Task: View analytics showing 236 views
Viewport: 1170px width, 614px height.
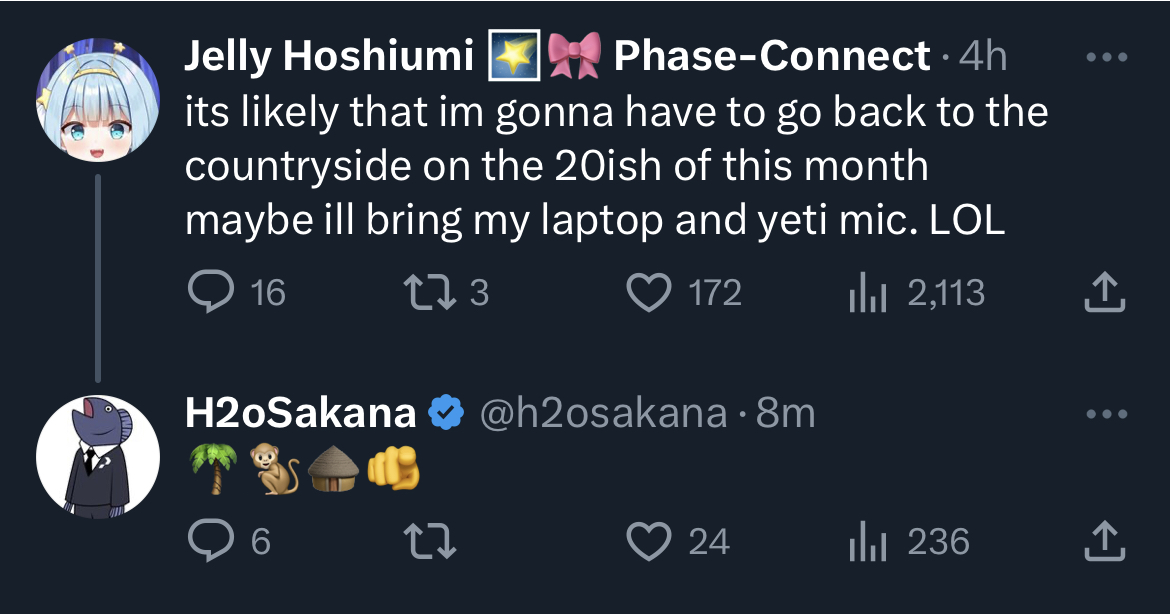Action: click(x=909, y=541)
